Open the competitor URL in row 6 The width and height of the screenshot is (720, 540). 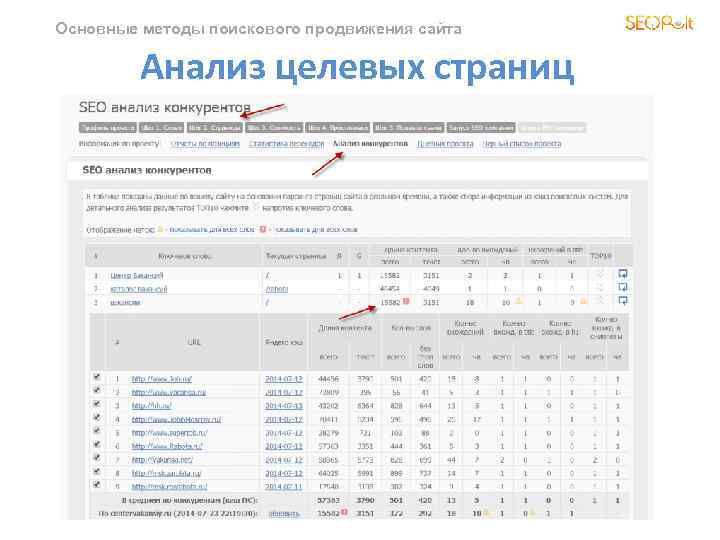167,446
